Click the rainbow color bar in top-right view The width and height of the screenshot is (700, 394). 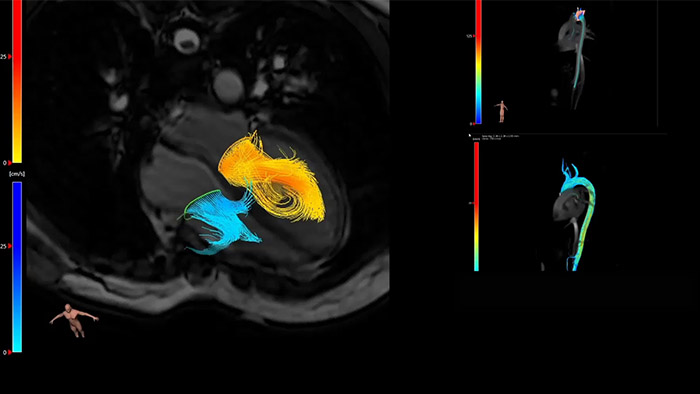[x=478, y=62]
